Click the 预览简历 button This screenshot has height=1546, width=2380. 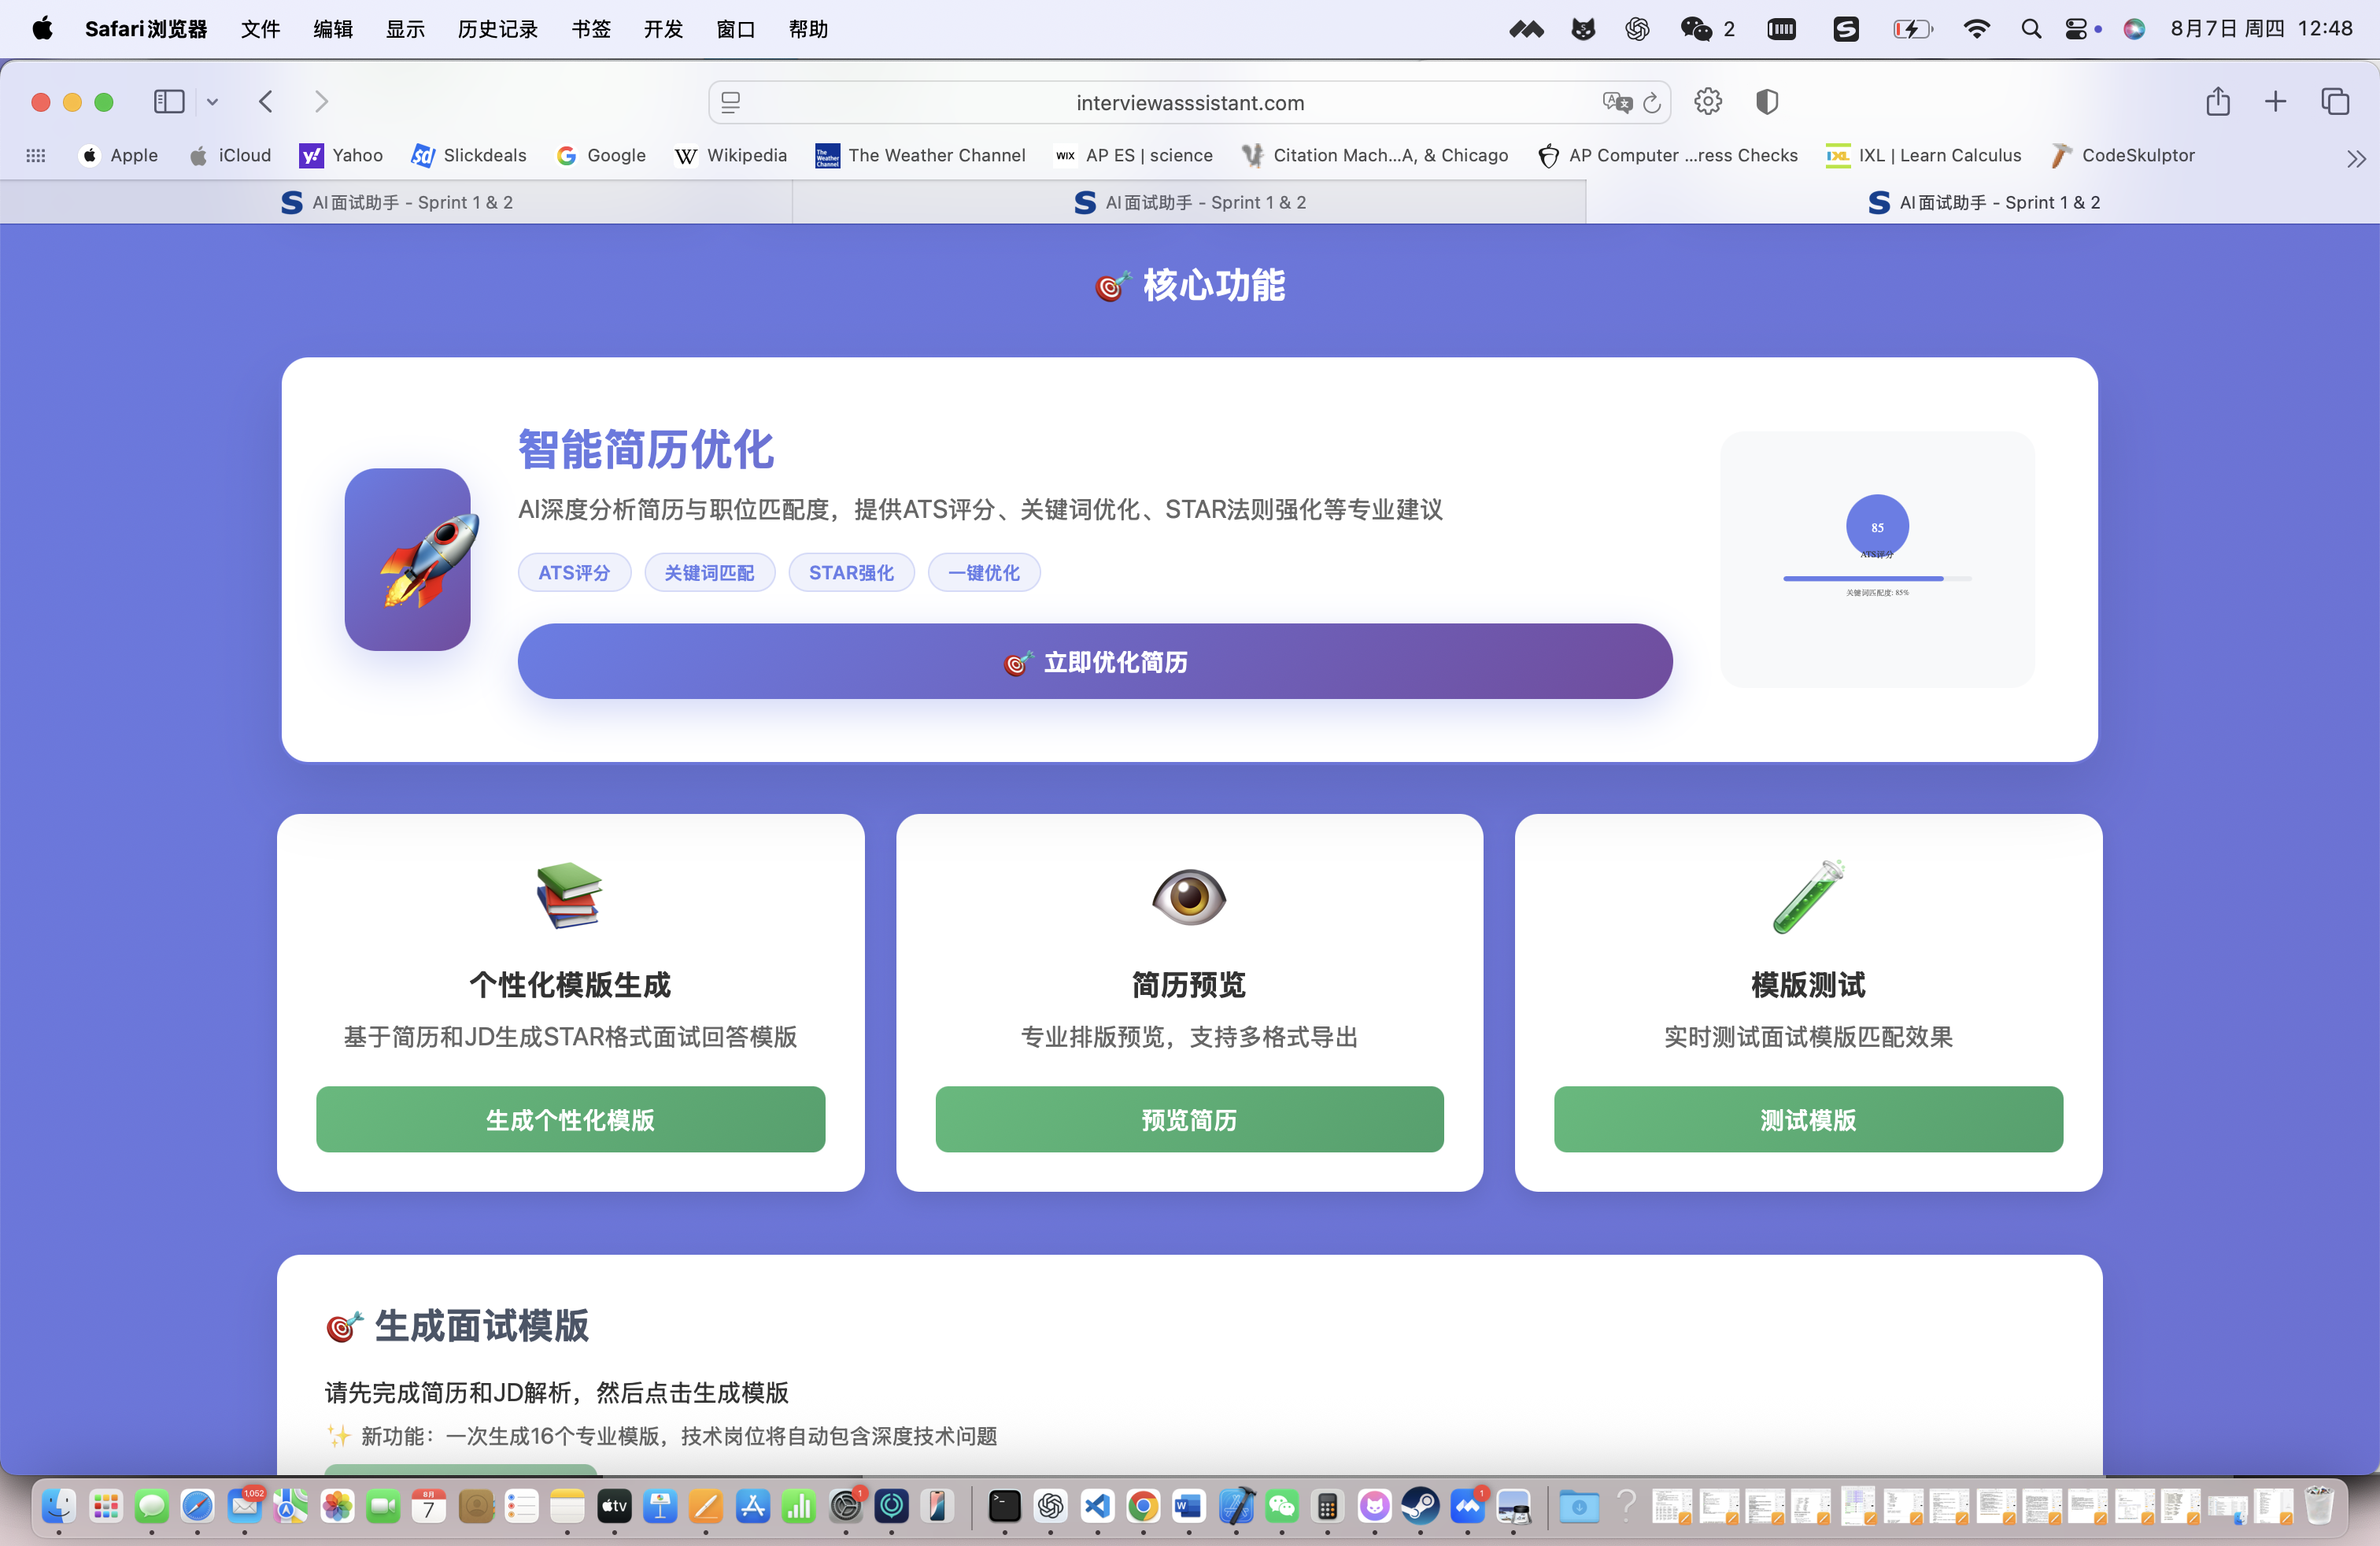(1189, 1120)
